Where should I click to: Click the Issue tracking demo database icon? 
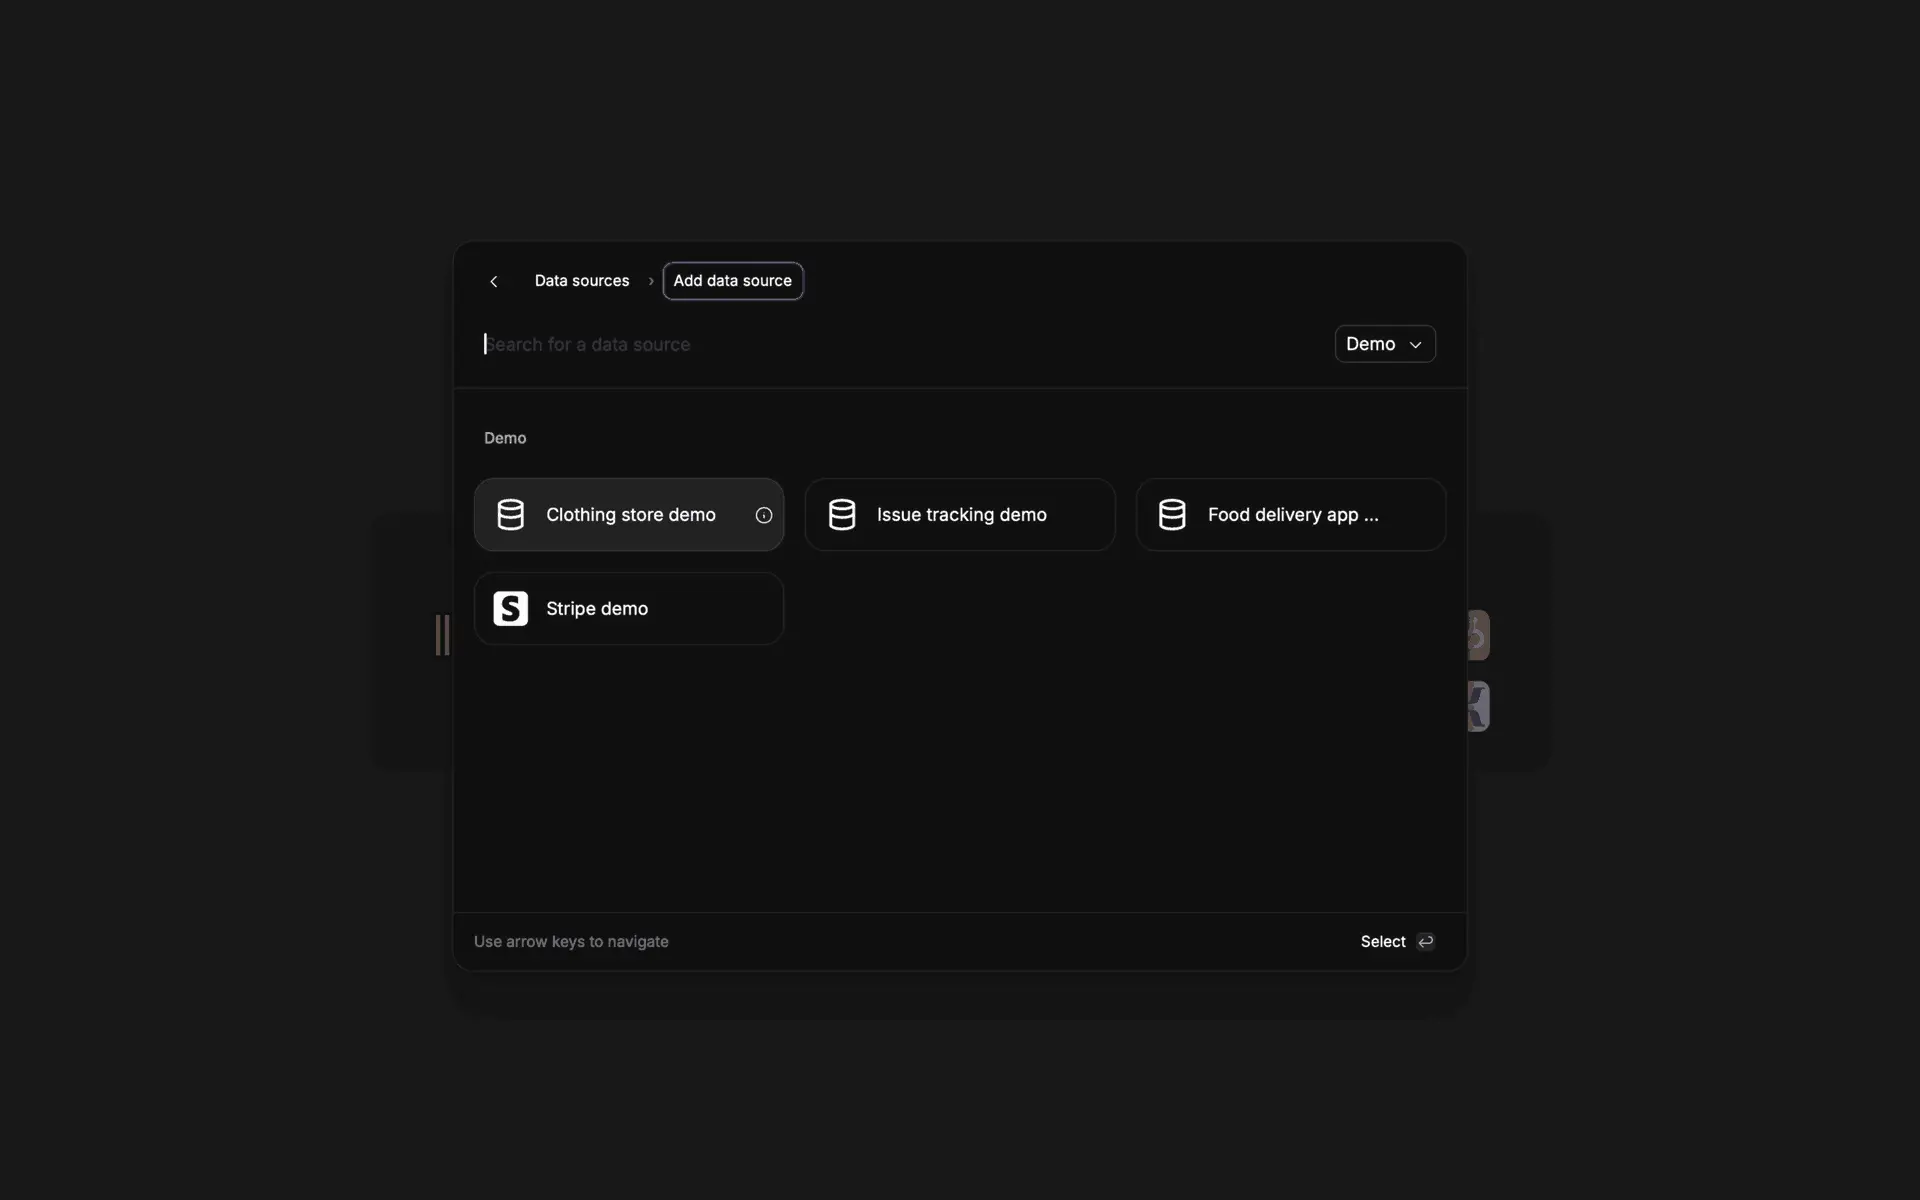[841, 515]
